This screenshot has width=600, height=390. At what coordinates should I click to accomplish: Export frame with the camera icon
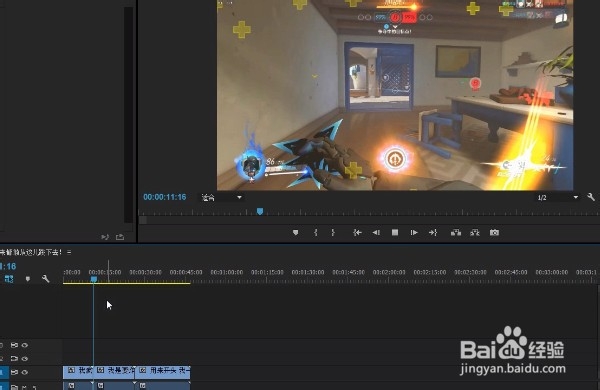tap(494, 232)
